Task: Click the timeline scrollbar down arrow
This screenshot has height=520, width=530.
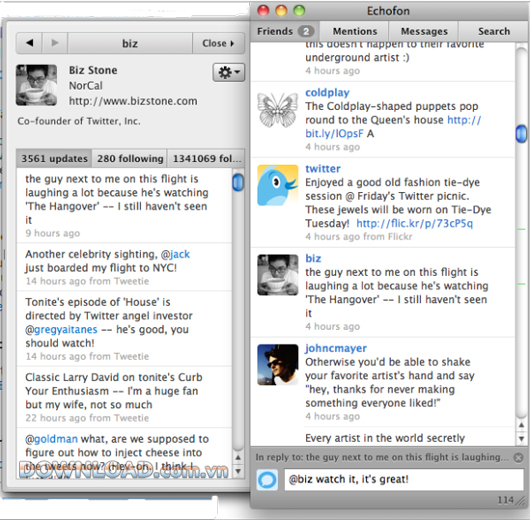Action: 521,439
